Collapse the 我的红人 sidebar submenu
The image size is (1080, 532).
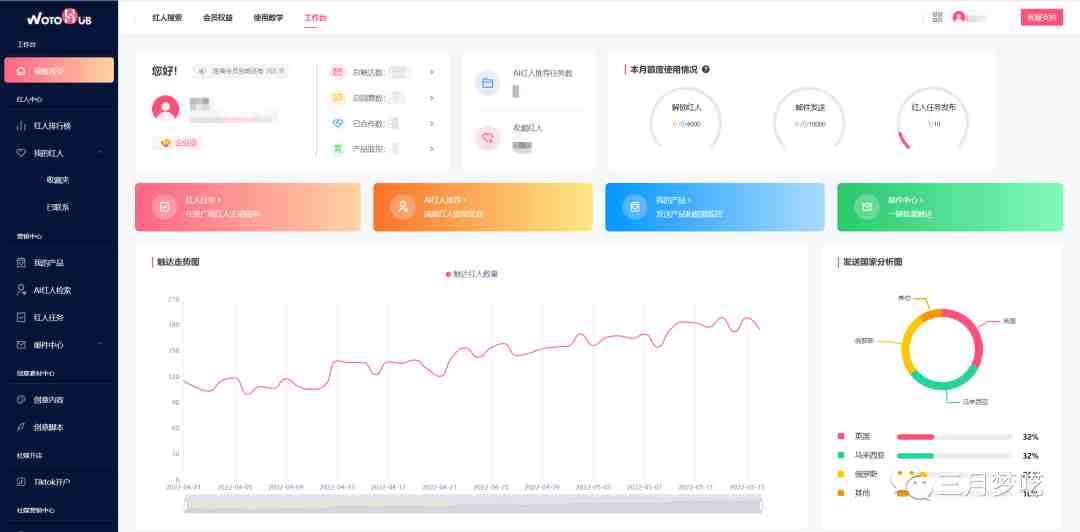click(x=101, y=153)
